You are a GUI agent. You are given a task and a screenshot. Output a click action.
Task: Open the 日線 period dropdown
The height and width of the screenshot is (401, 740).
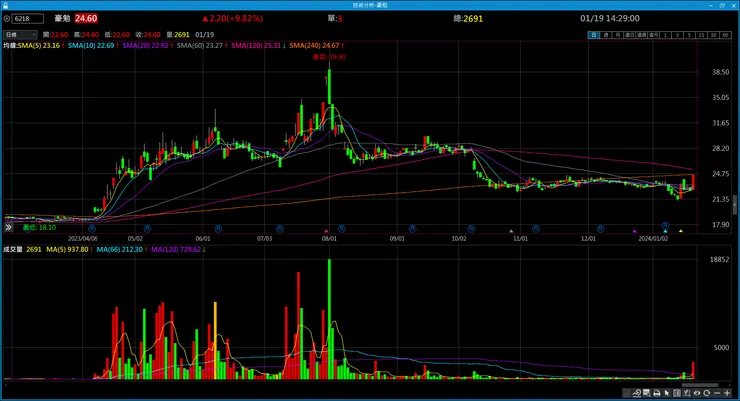(20, 35)
